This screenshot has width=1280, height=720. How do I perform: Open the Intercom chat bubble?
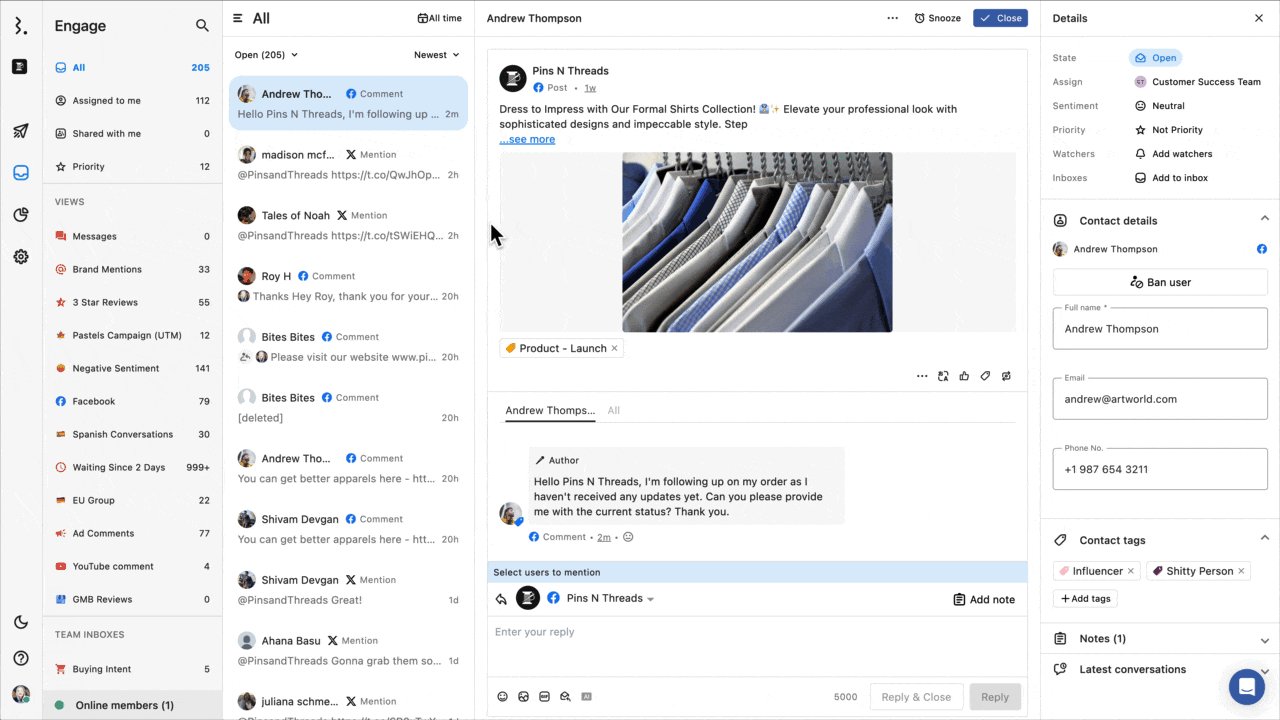(x=1246, y=687)
